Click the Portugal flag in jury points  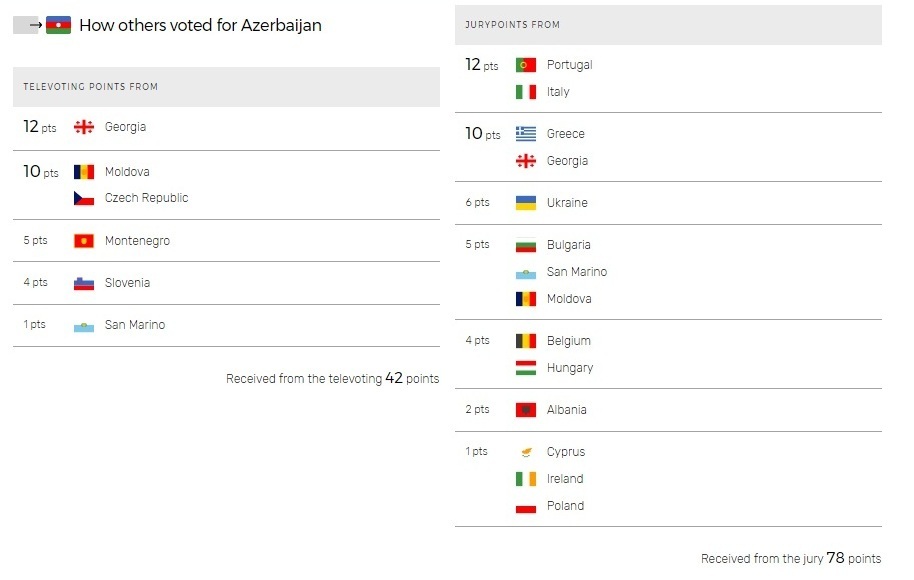click(x=526, y=65)
